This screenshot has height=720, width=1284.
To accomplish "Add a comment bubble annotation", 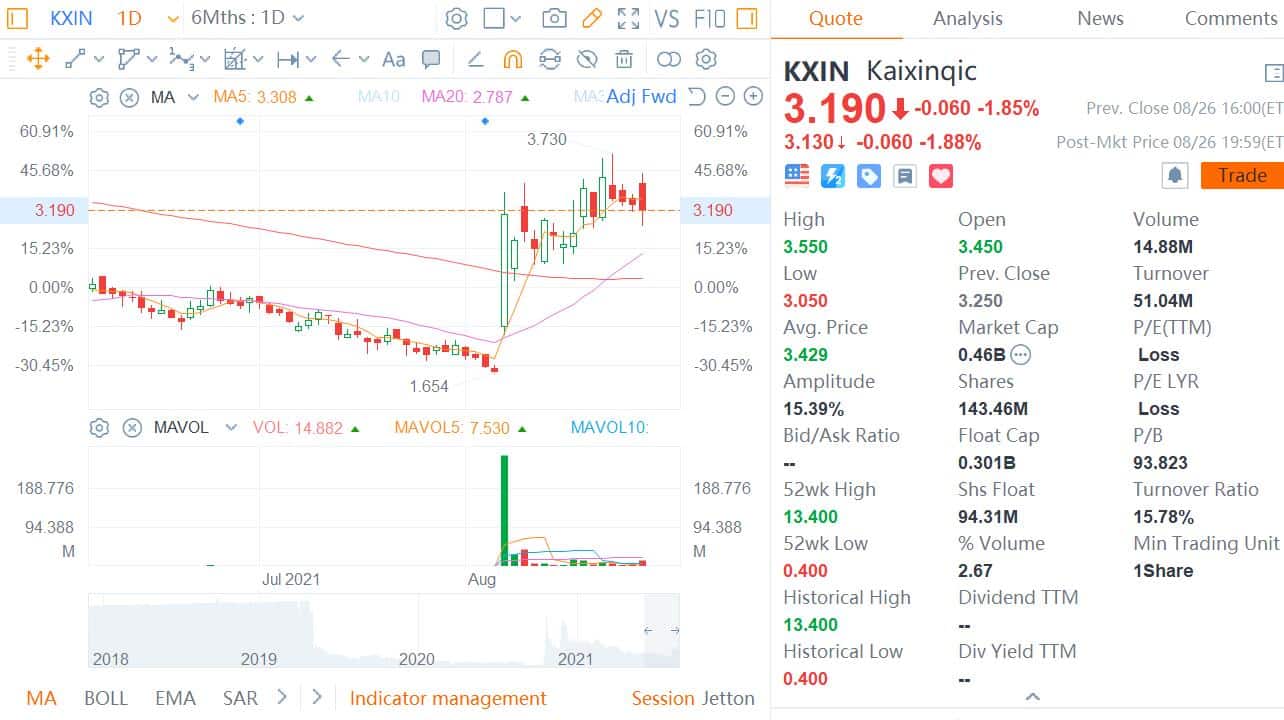I will (x=431, y=59).
